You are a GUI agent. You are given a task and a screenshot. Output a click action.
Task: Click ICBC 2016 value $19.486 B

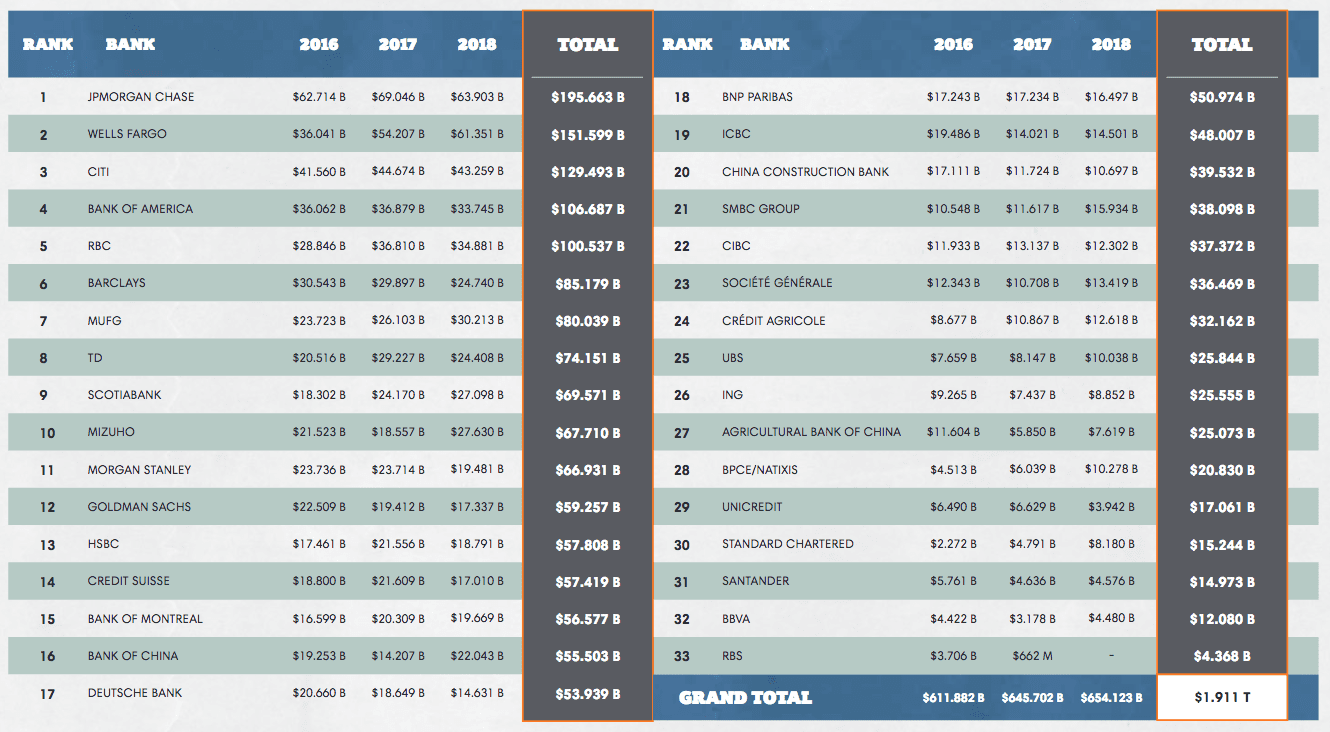tap(953, 134)
